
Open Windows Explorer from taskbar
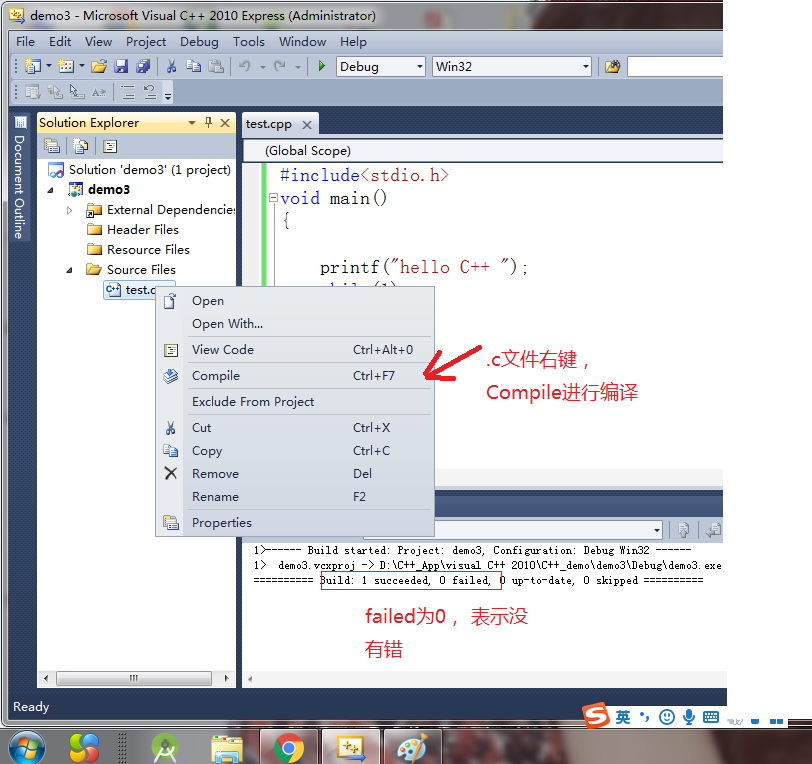click(x=227, y=748)
